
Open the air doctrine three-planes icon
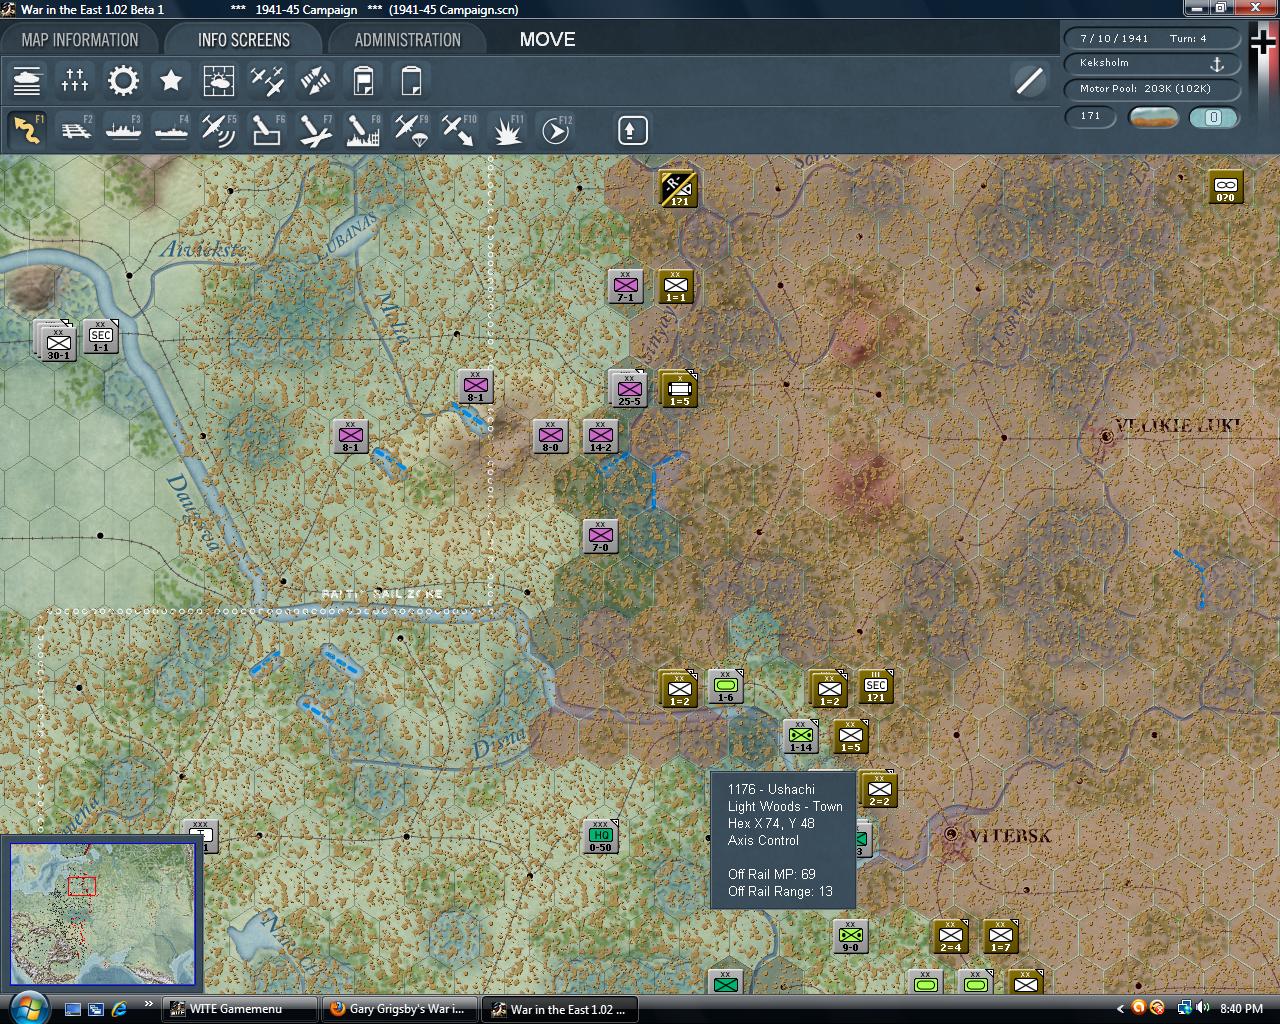[267, 81]
